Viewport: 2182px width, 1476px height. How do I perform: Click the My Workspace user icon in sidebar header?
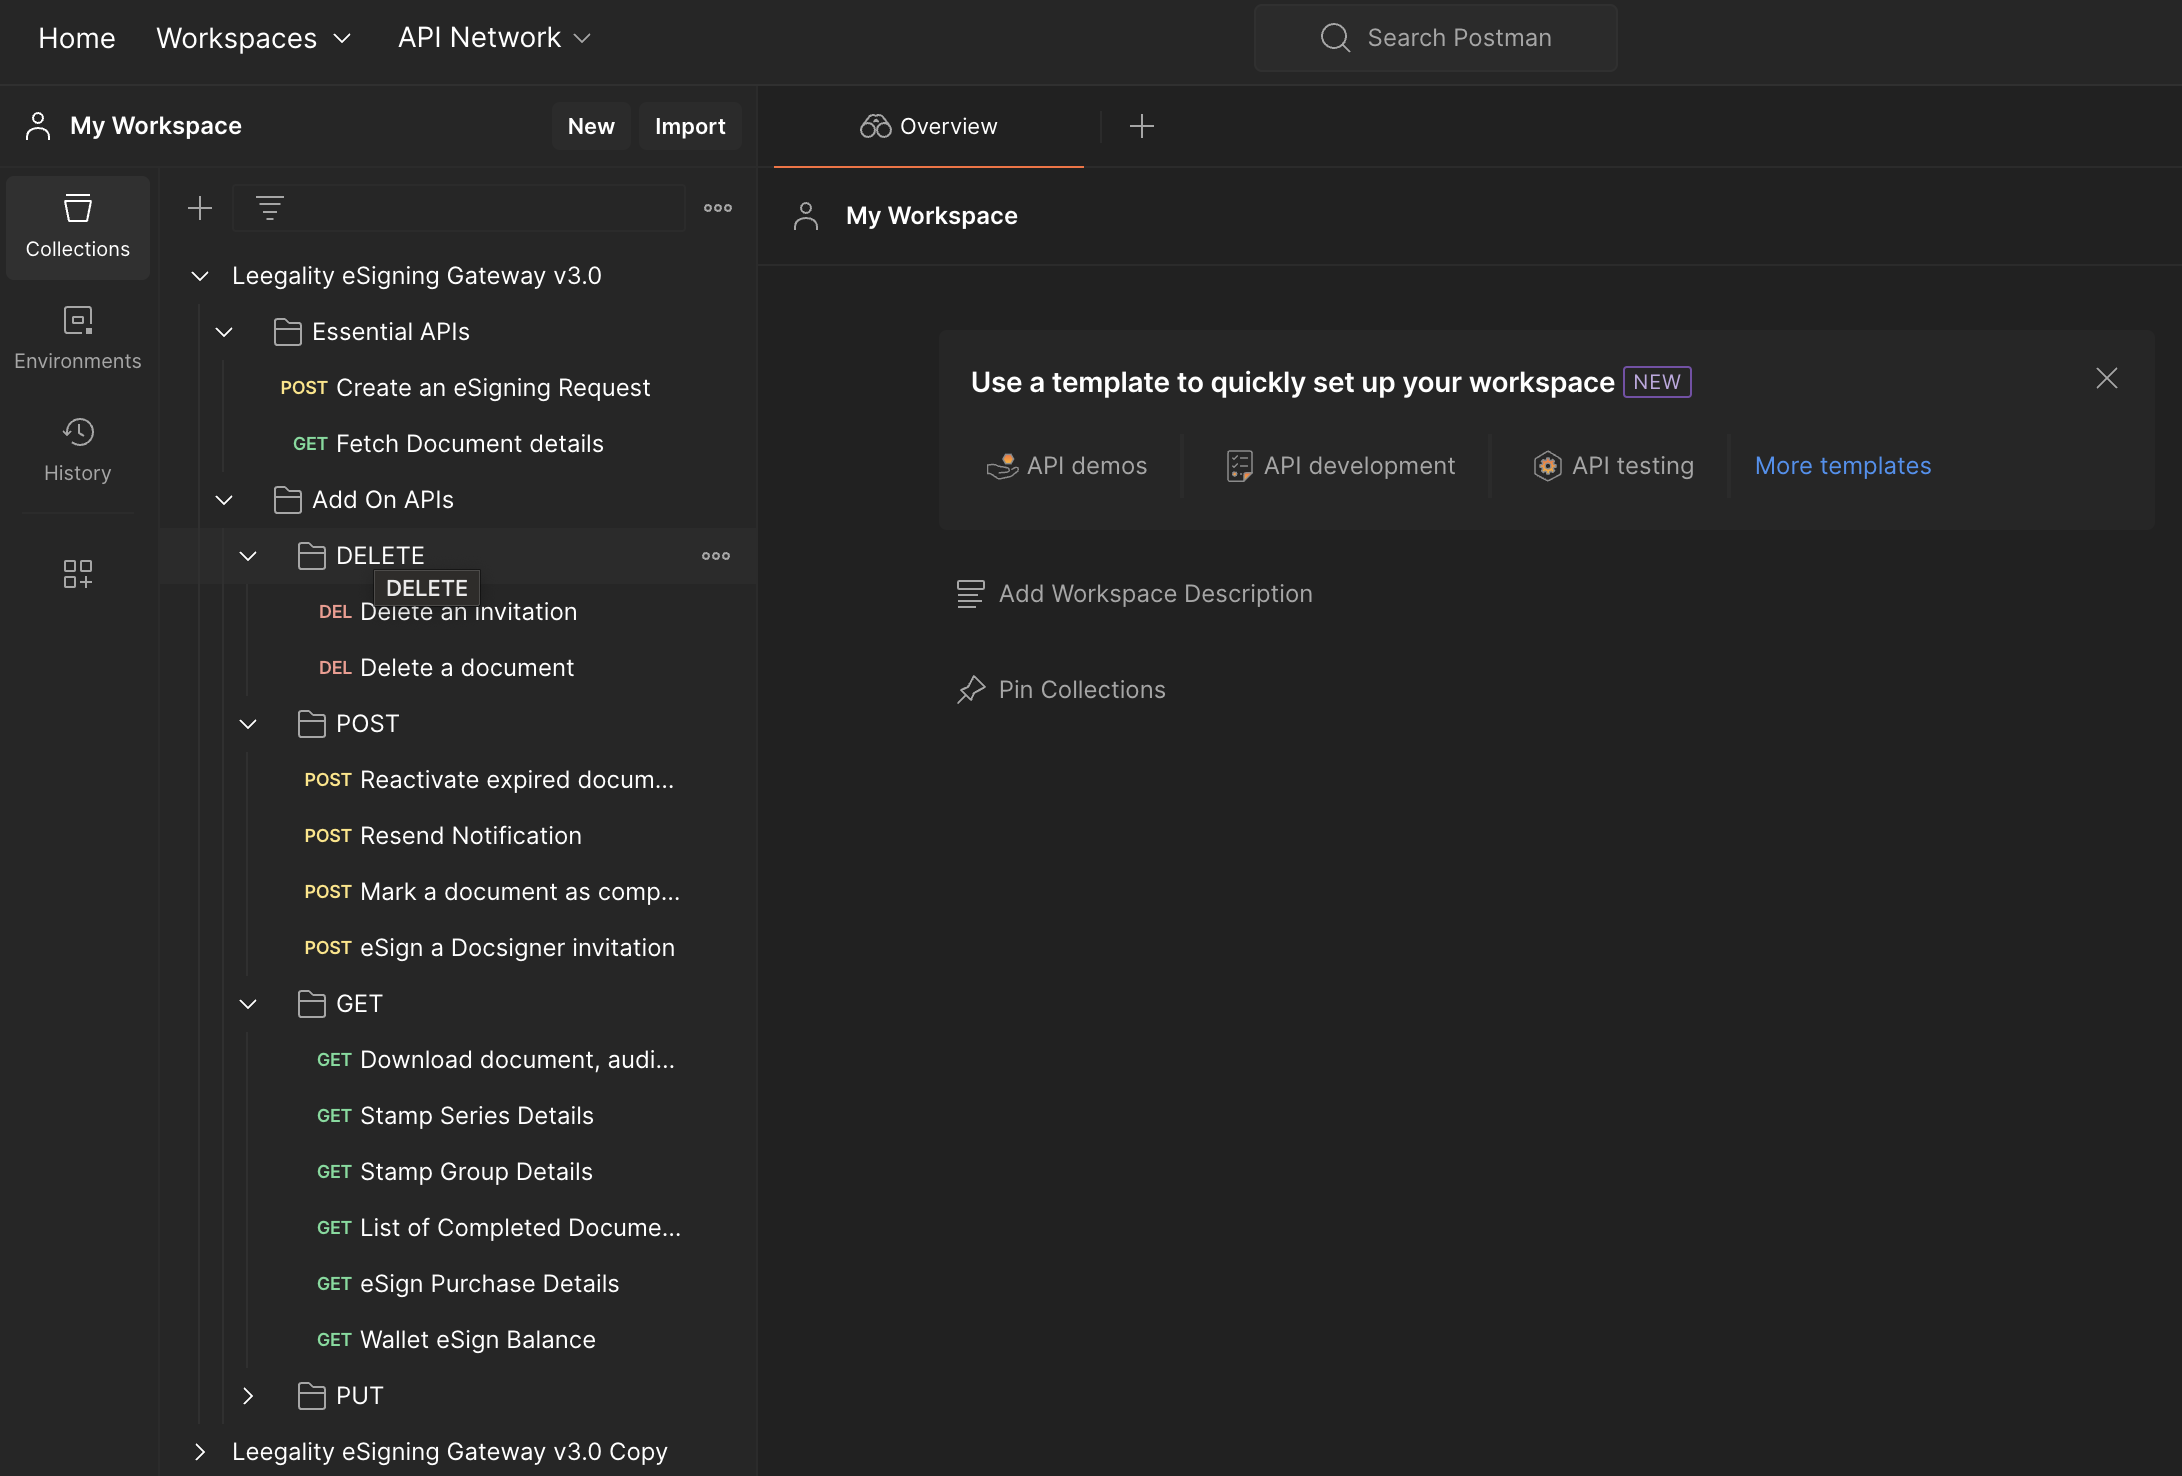pyautogui.click(x=38, y=126)
